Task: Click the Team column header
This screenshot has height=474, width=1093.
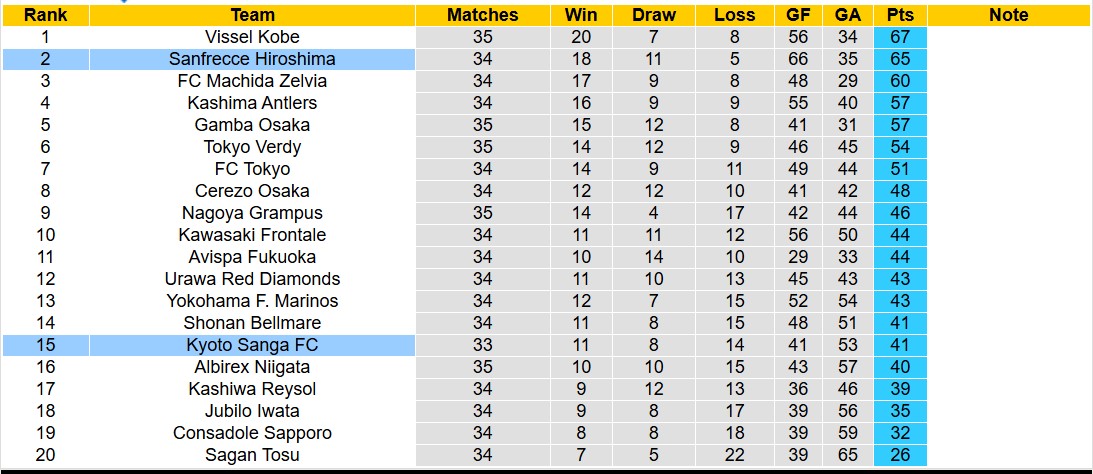Action: click(252, 15)
